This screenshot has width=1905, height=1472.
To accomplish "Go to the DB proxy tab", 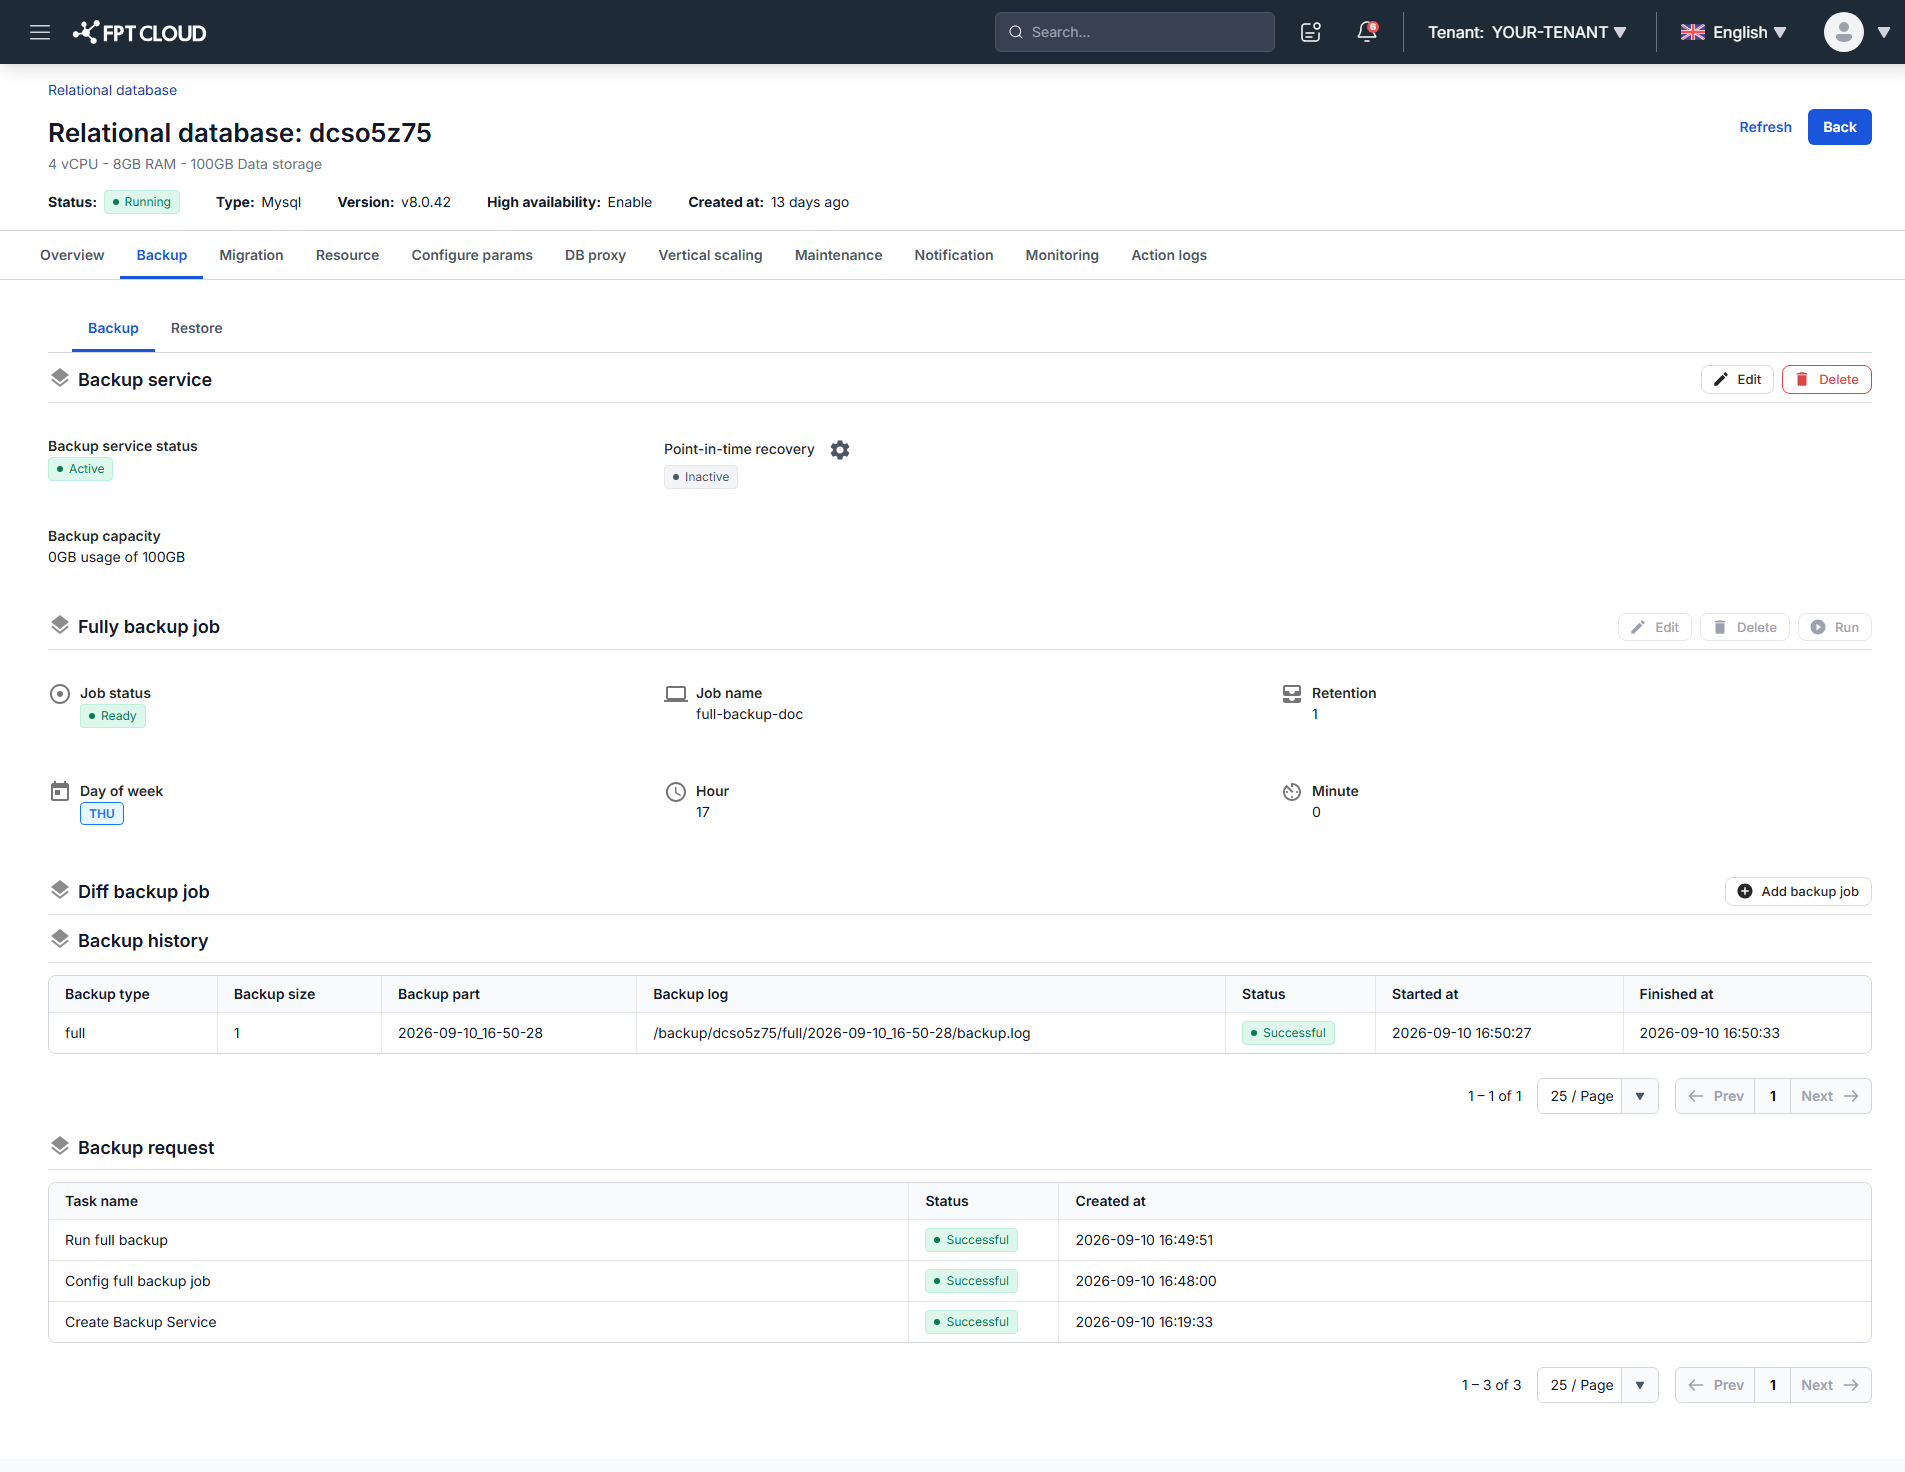I will click(595, 255).
